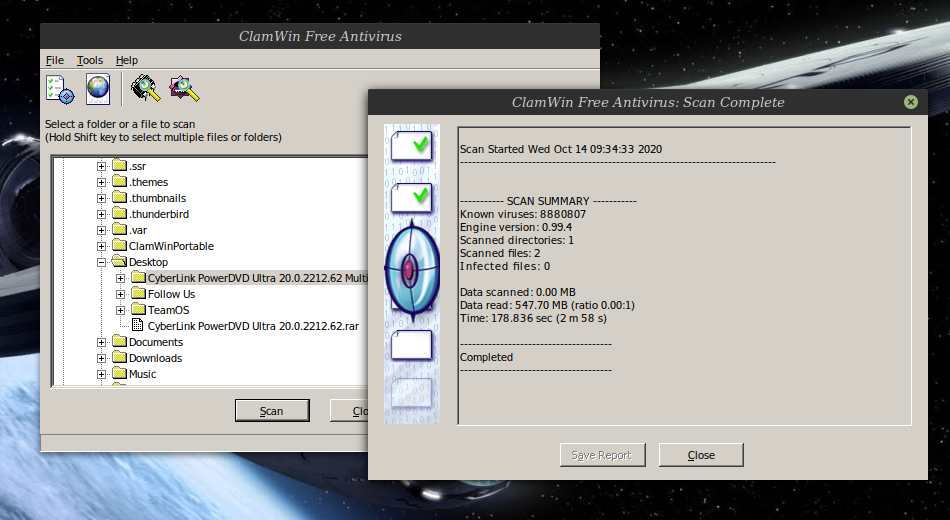Expand the Documents folder node
950x520 pixels.
tap(101, 342)
